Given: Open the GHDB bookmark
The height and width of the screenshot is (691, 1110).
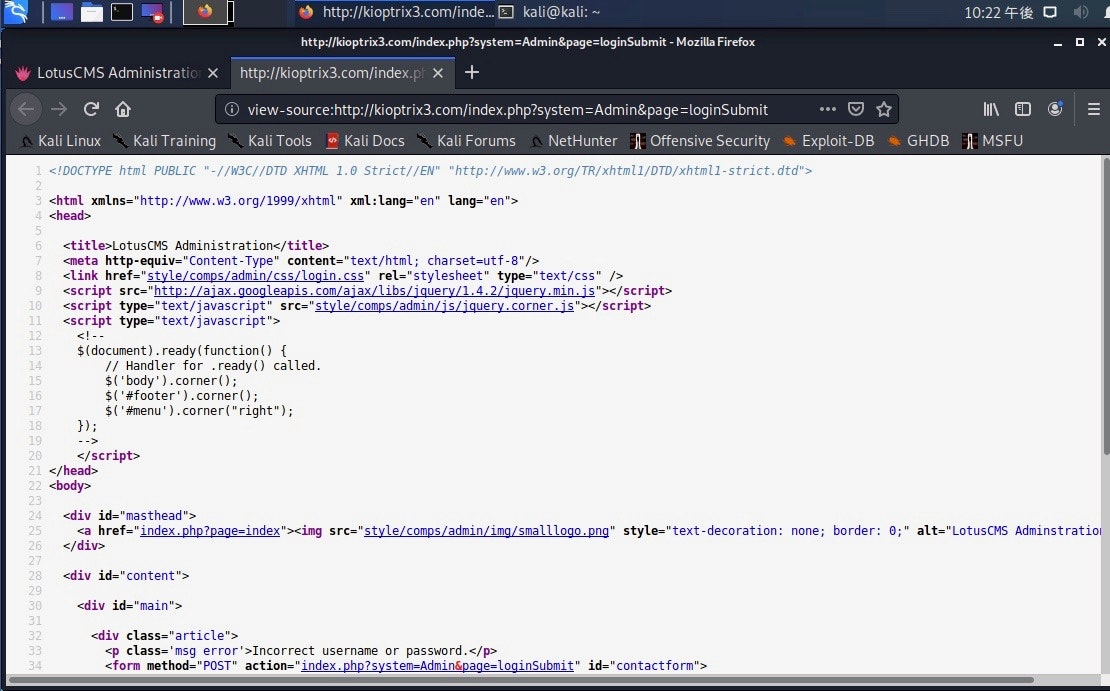Looking at the screenshot, I should pos(918,141).
